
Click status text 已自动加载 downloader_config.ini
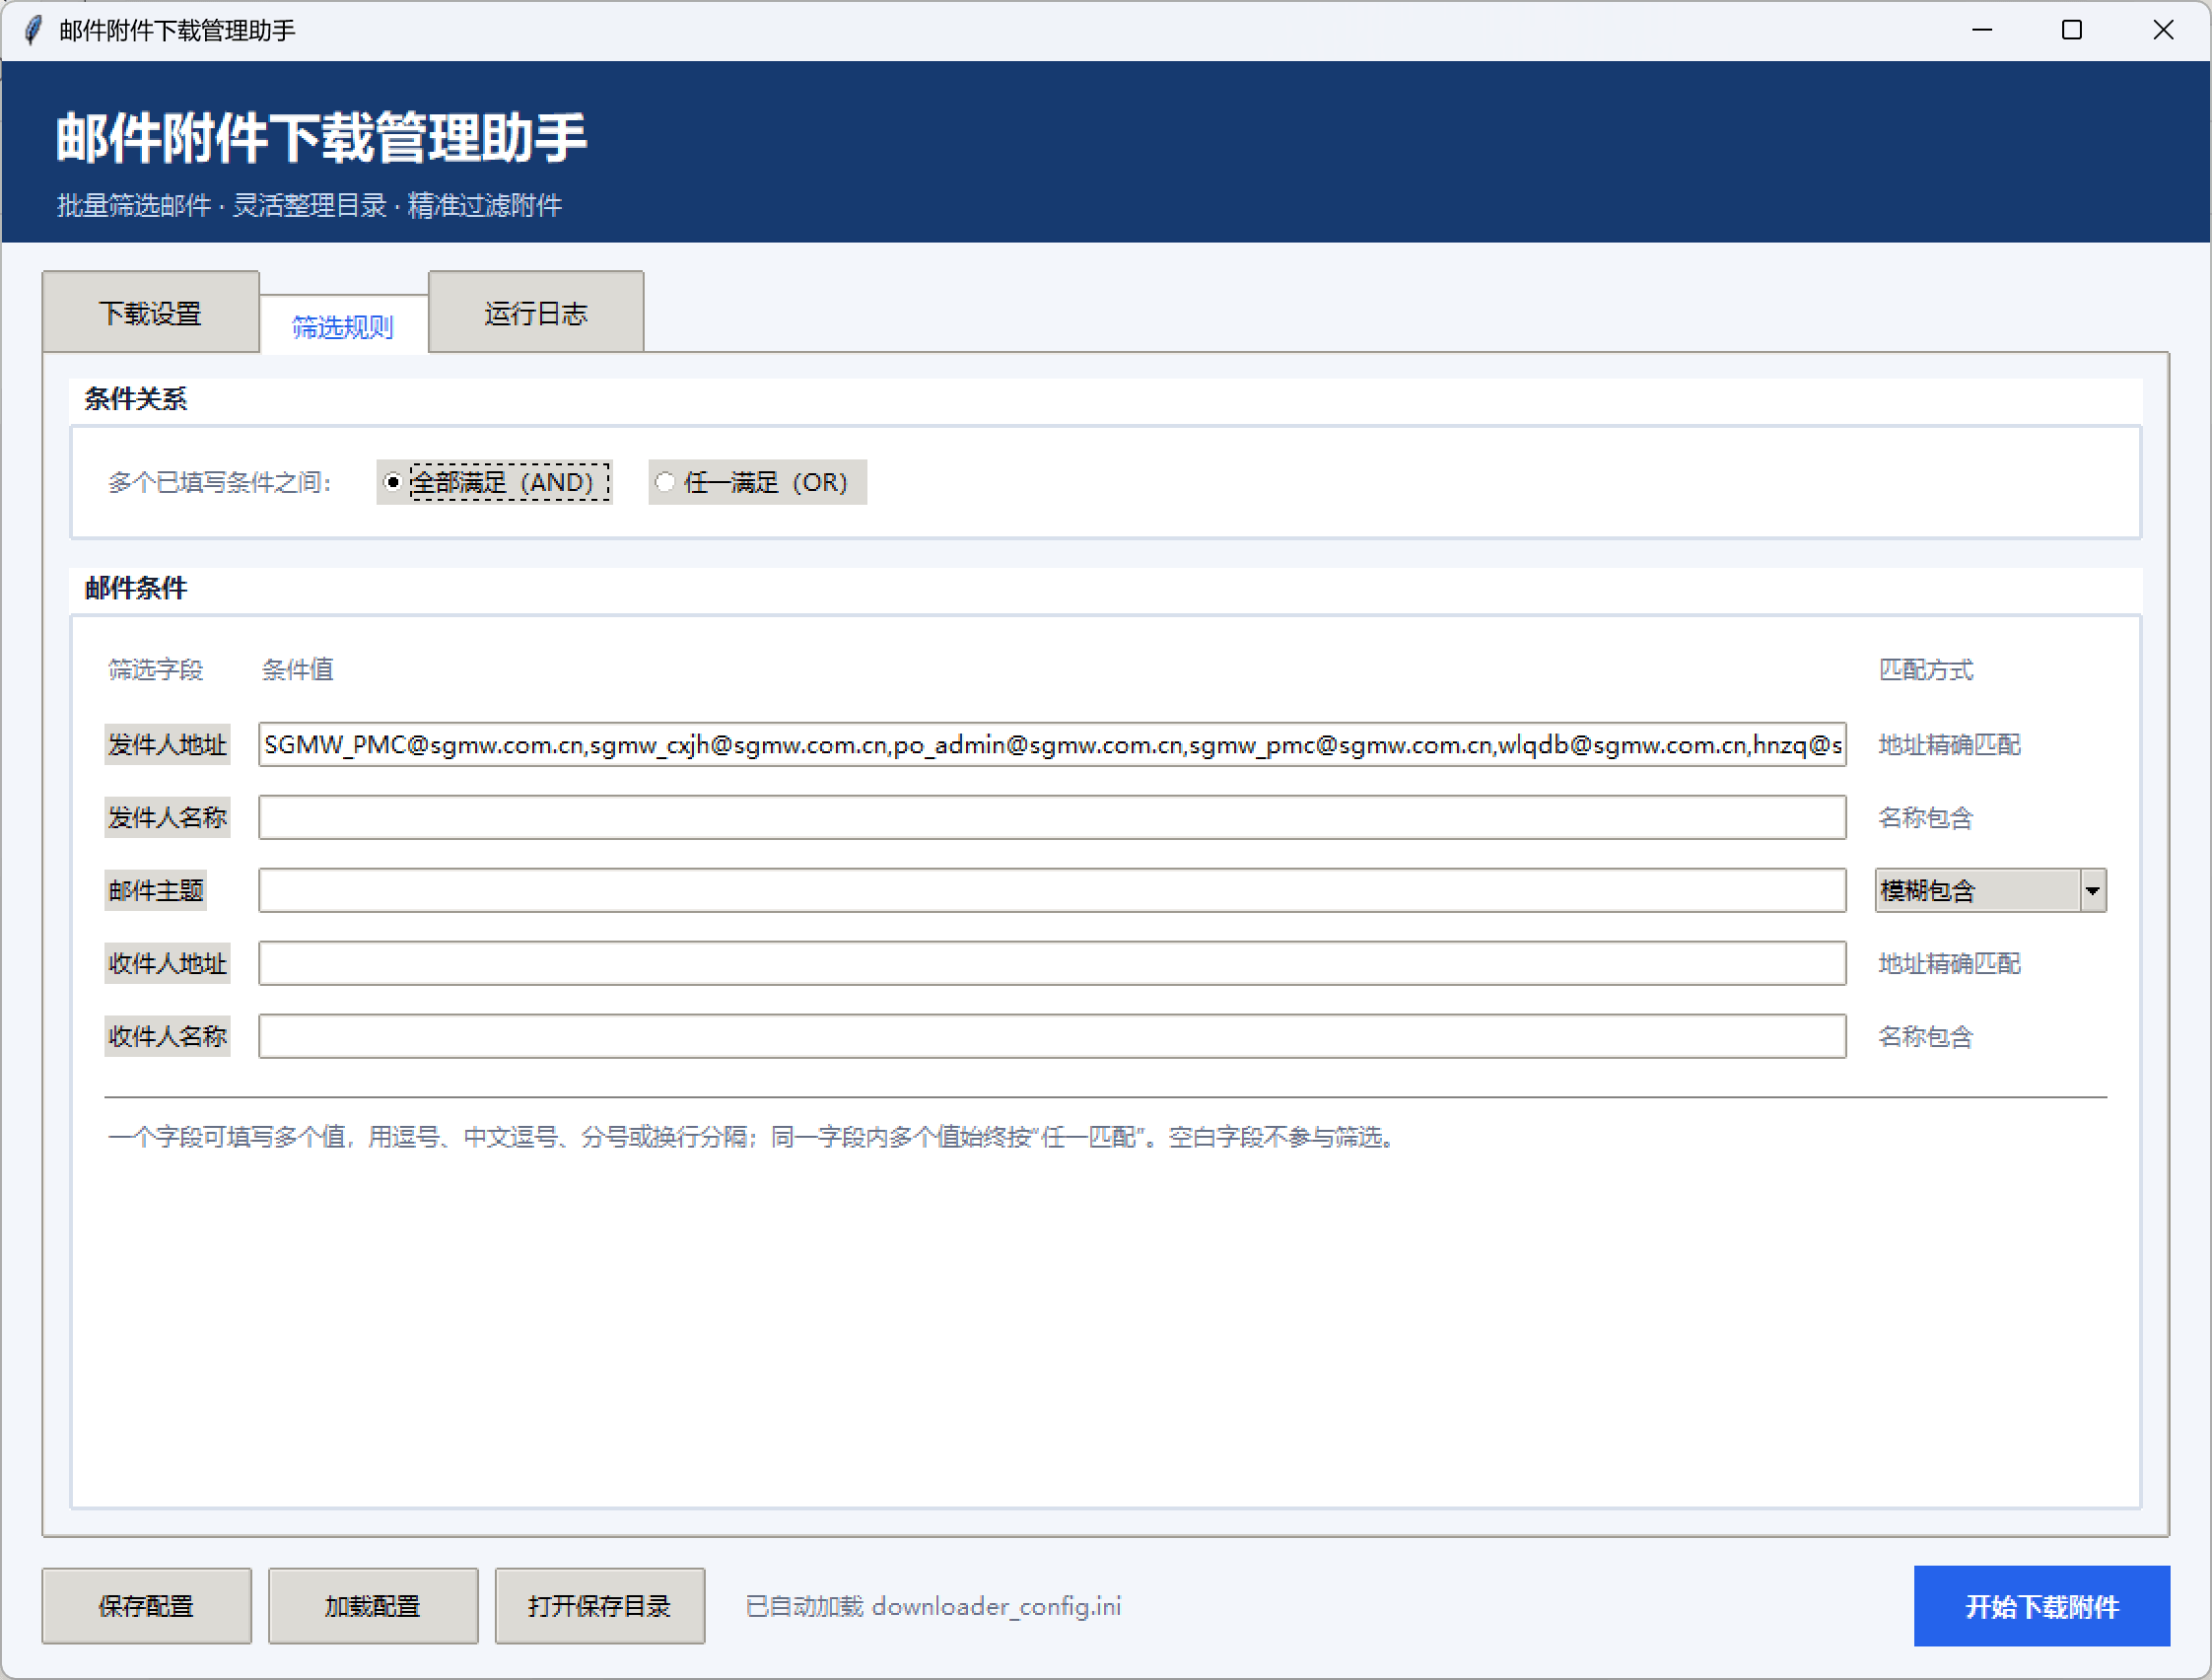coord(933,1606)
